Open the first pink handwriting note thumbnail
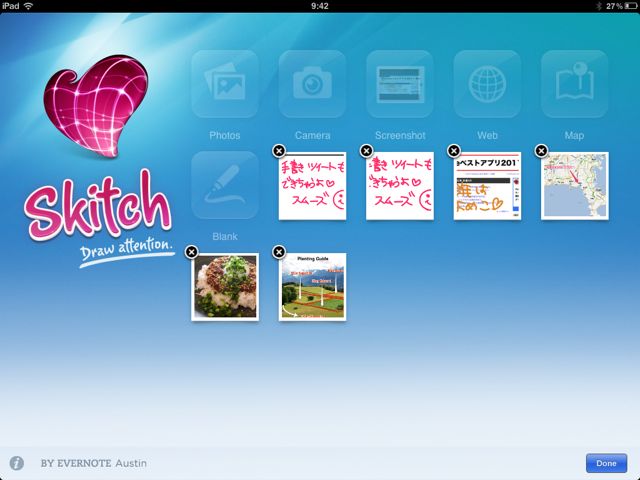Screen dimensions: 640x480 [x=313, y=186]
